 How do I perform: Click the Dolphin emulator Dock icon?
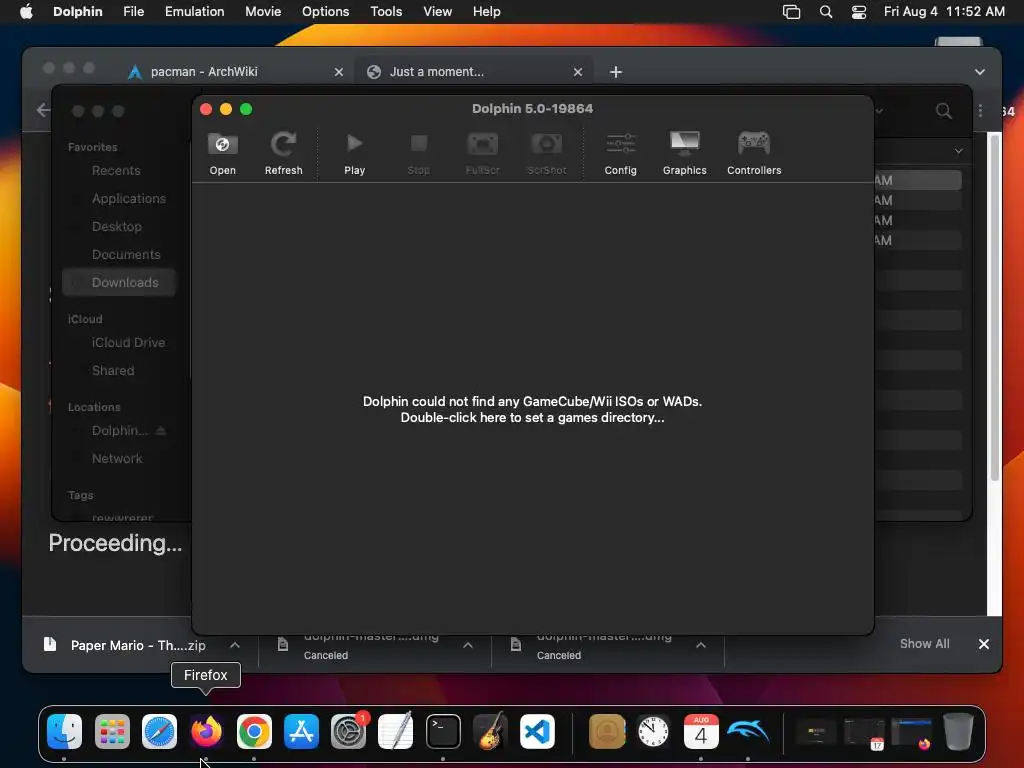[x=748, y=731]
